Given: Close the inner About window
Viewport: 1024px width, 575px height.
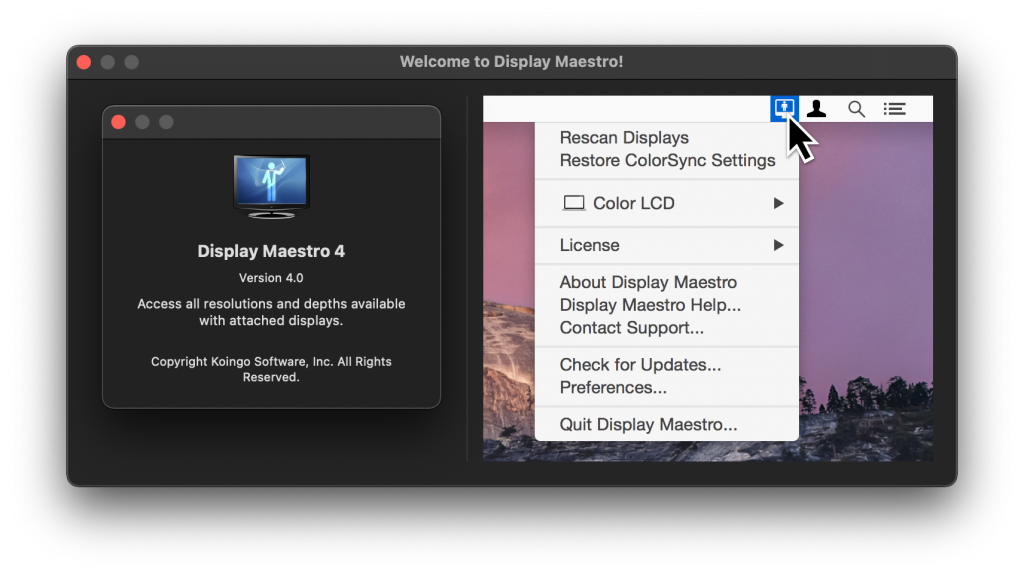Looking at the screenshot, I should pyautogui.click(x=119, y=122).
